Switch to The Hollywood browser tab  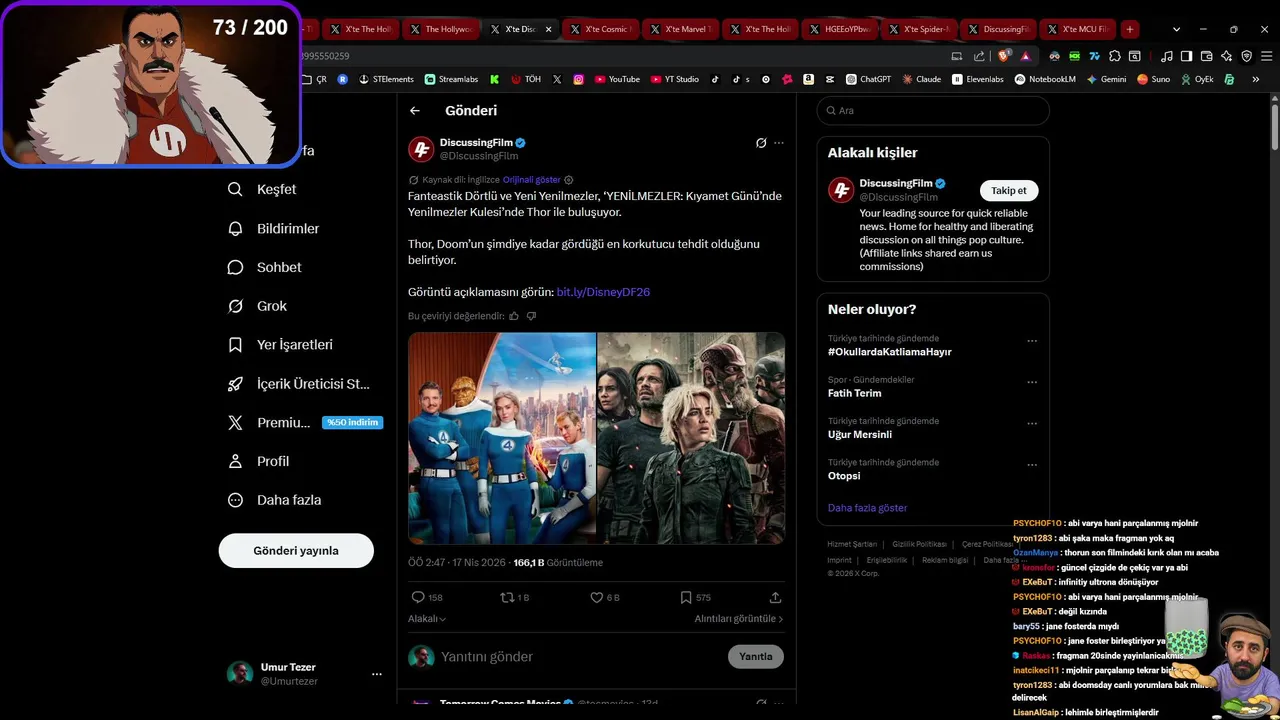coord(441,29)
